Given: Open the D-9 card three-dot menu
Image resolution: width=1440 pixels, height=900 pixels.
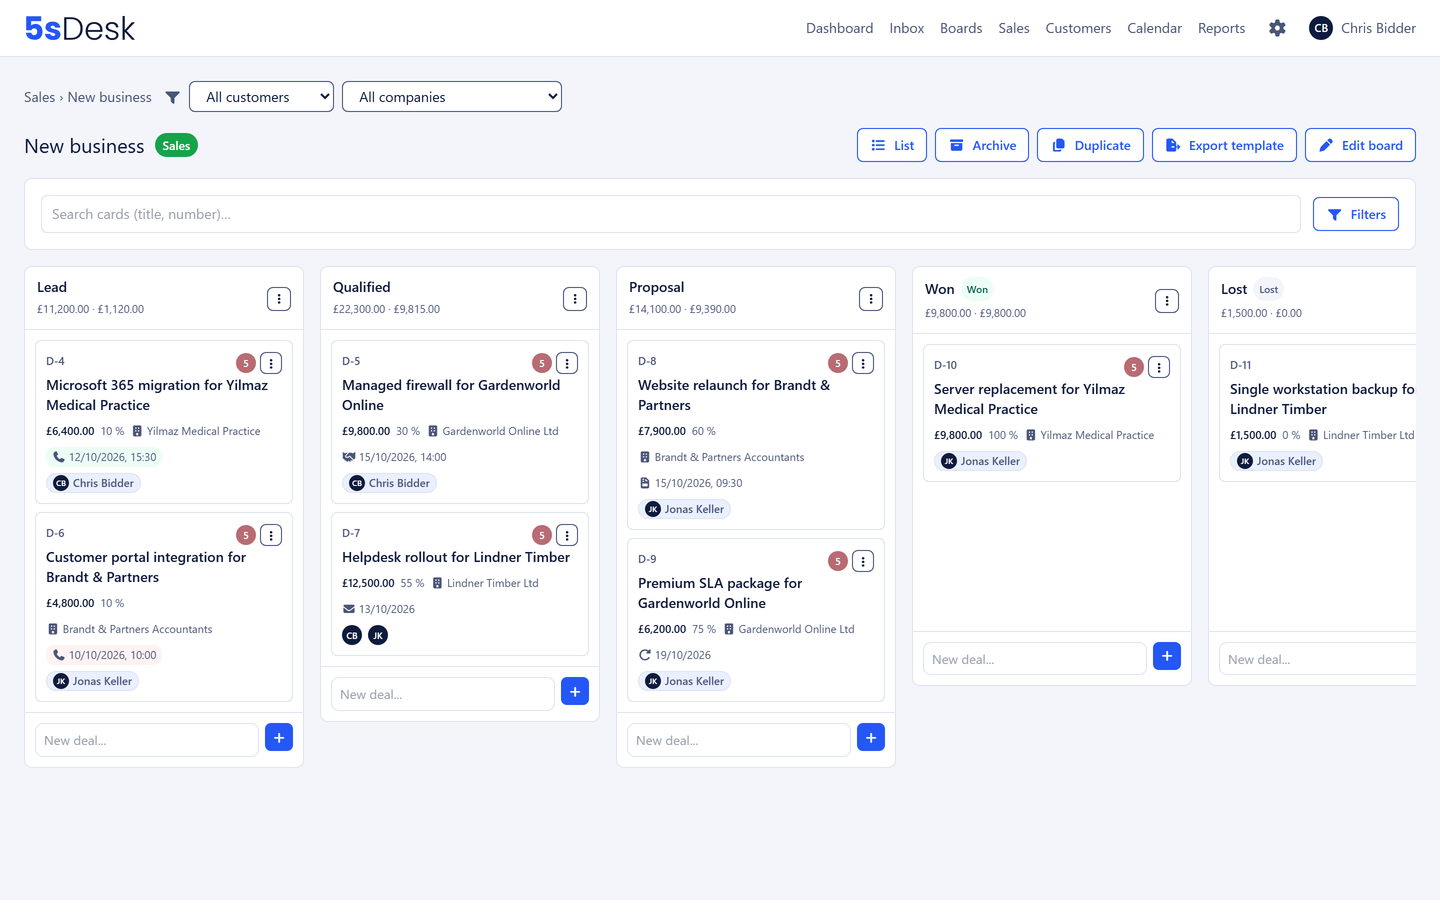Looking at the screenshot, I should coord(863,561).
